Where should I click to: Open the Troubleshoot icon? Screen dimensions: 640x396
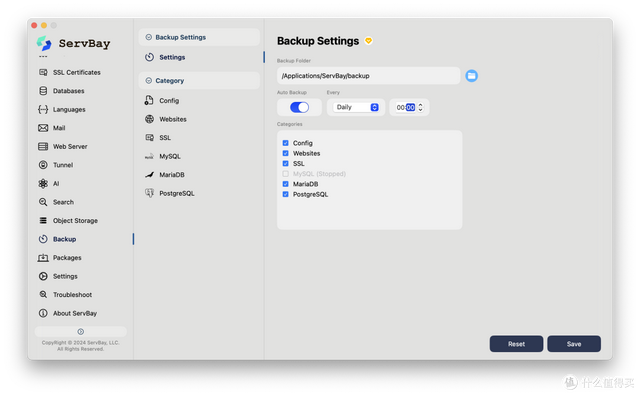pos(43,295)
